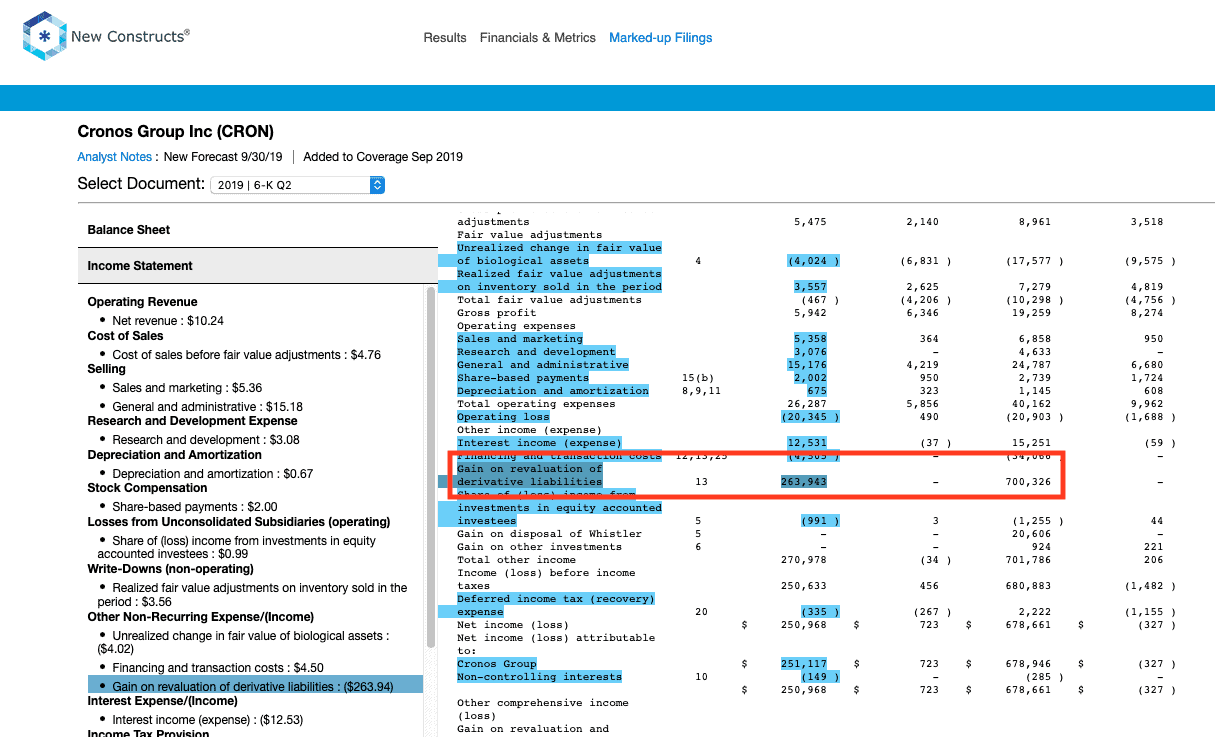This screenshot has height=737, width=1215.
Task: Open the Analyst Notes link
Action: pyautogui.click(x=115, y=157)
